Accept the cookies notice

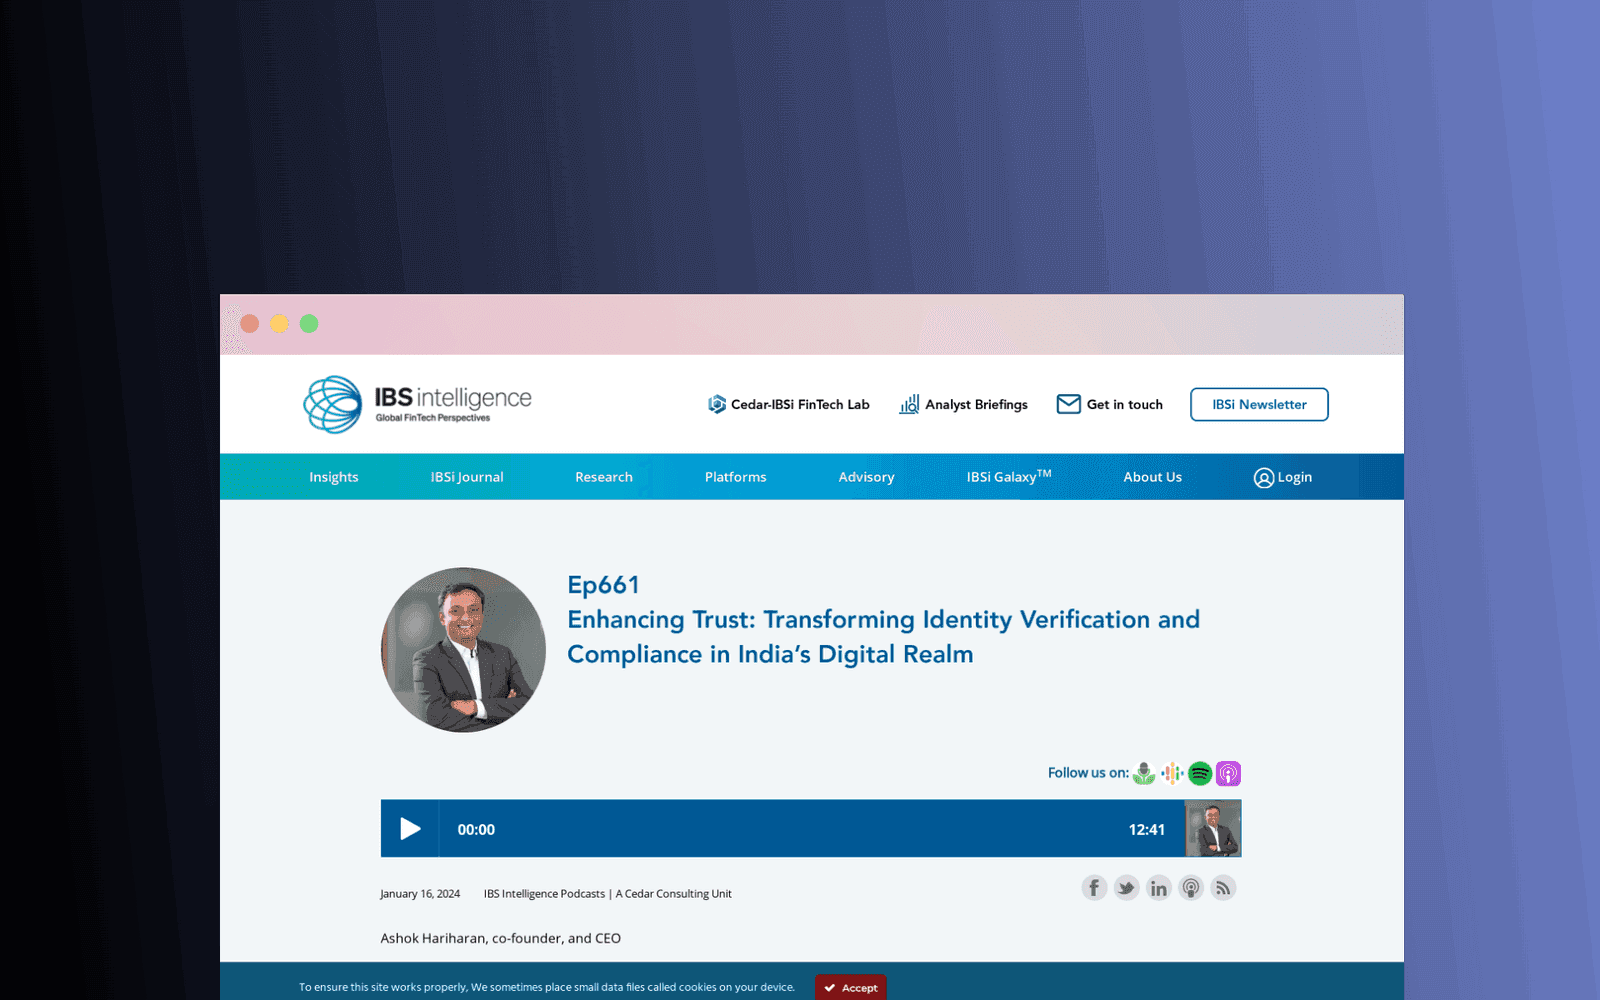point(851,987)
